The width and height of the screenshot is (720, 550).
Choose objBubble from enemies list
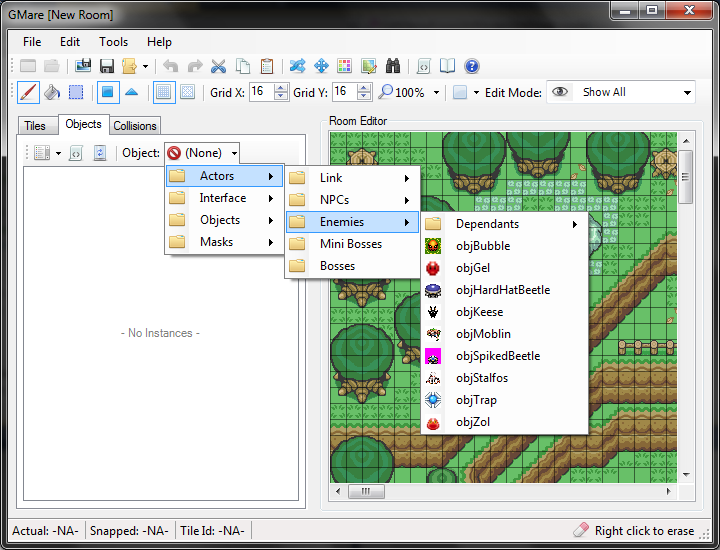click(x=504, y=246)
